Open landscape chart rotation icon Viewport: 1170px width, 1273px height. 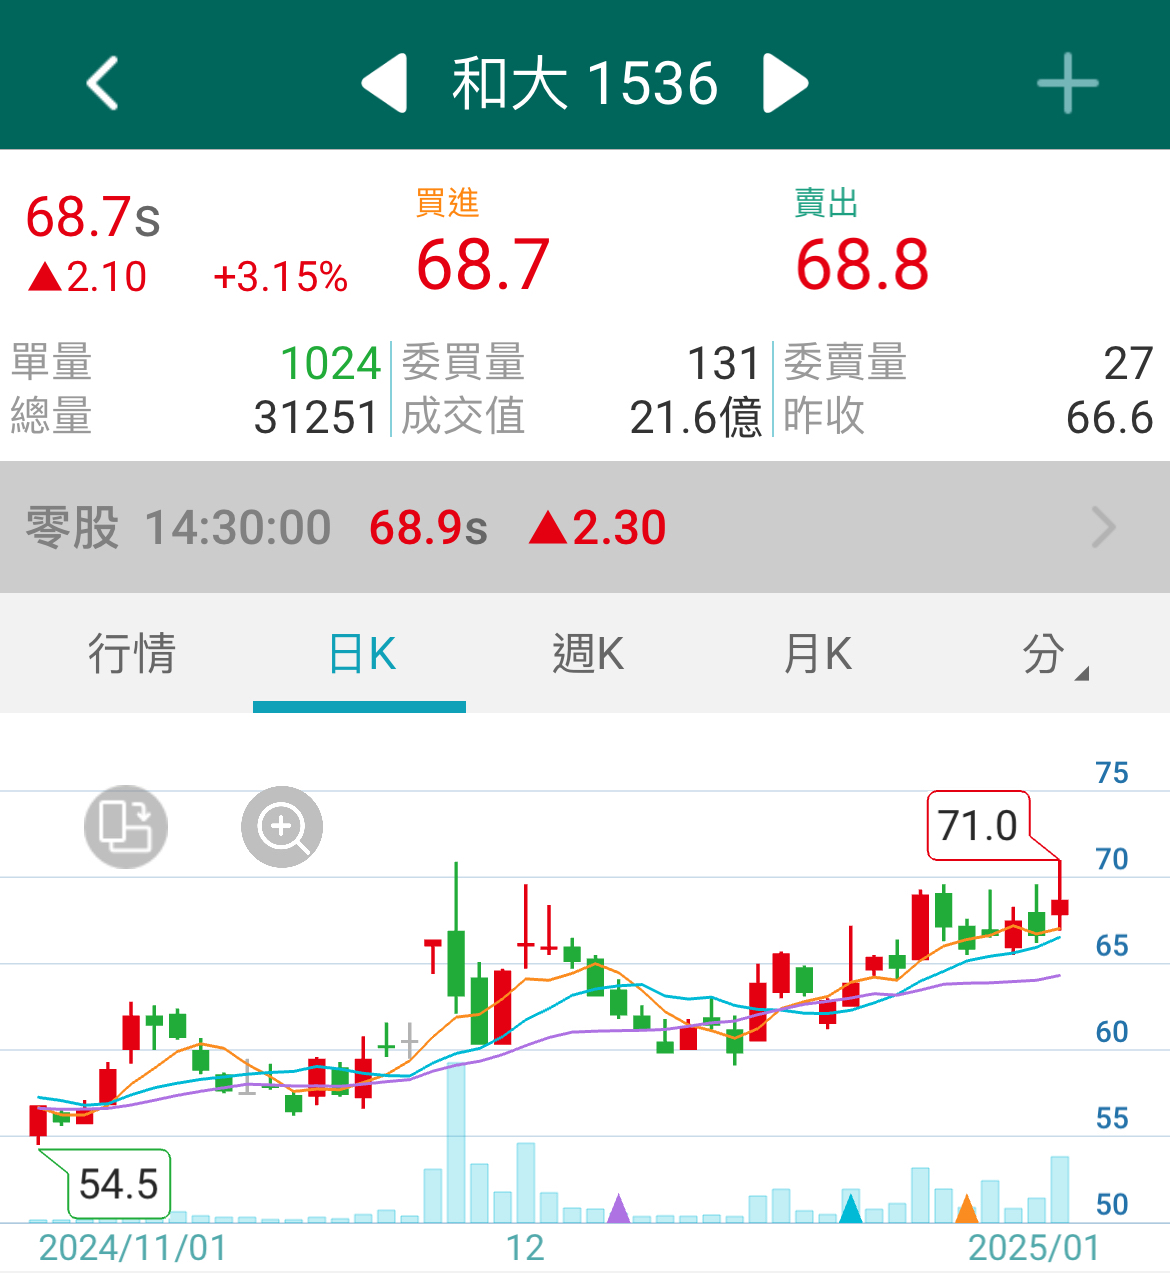coord(125,825)
